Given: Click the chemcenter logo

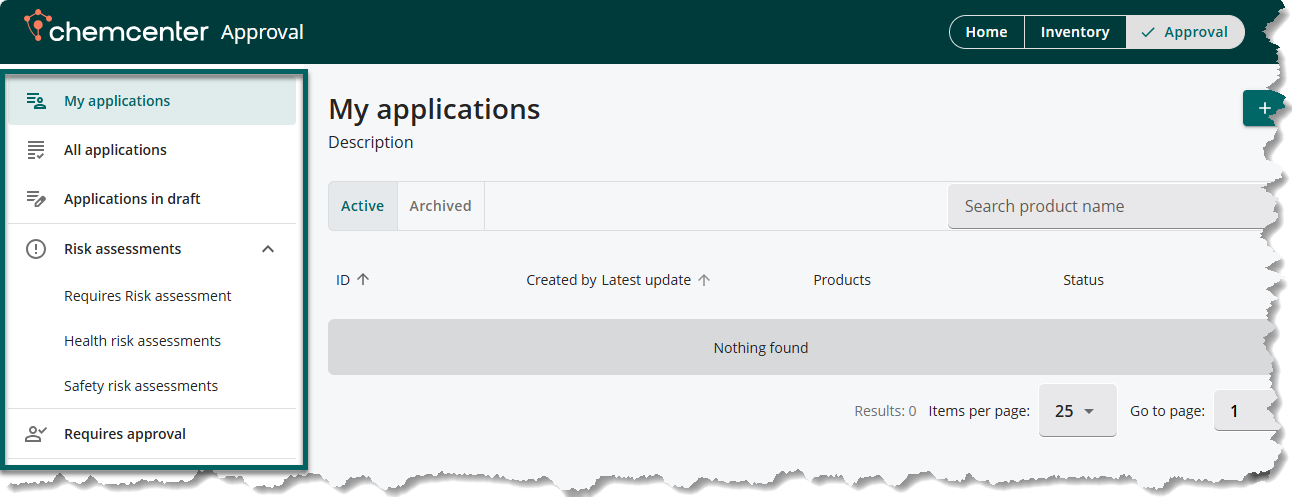Looking at the screenshot, I should pyautogui.click(x=116, y=30).
